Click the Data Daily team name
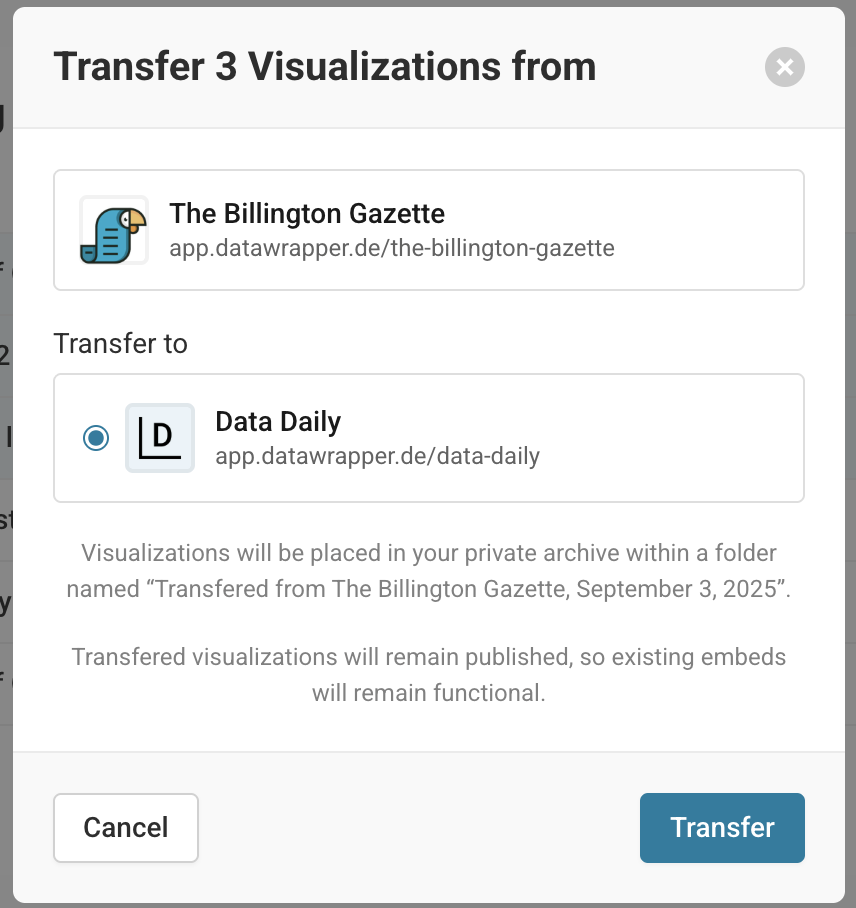Screen dimensions: 856x908 [278, 421]
